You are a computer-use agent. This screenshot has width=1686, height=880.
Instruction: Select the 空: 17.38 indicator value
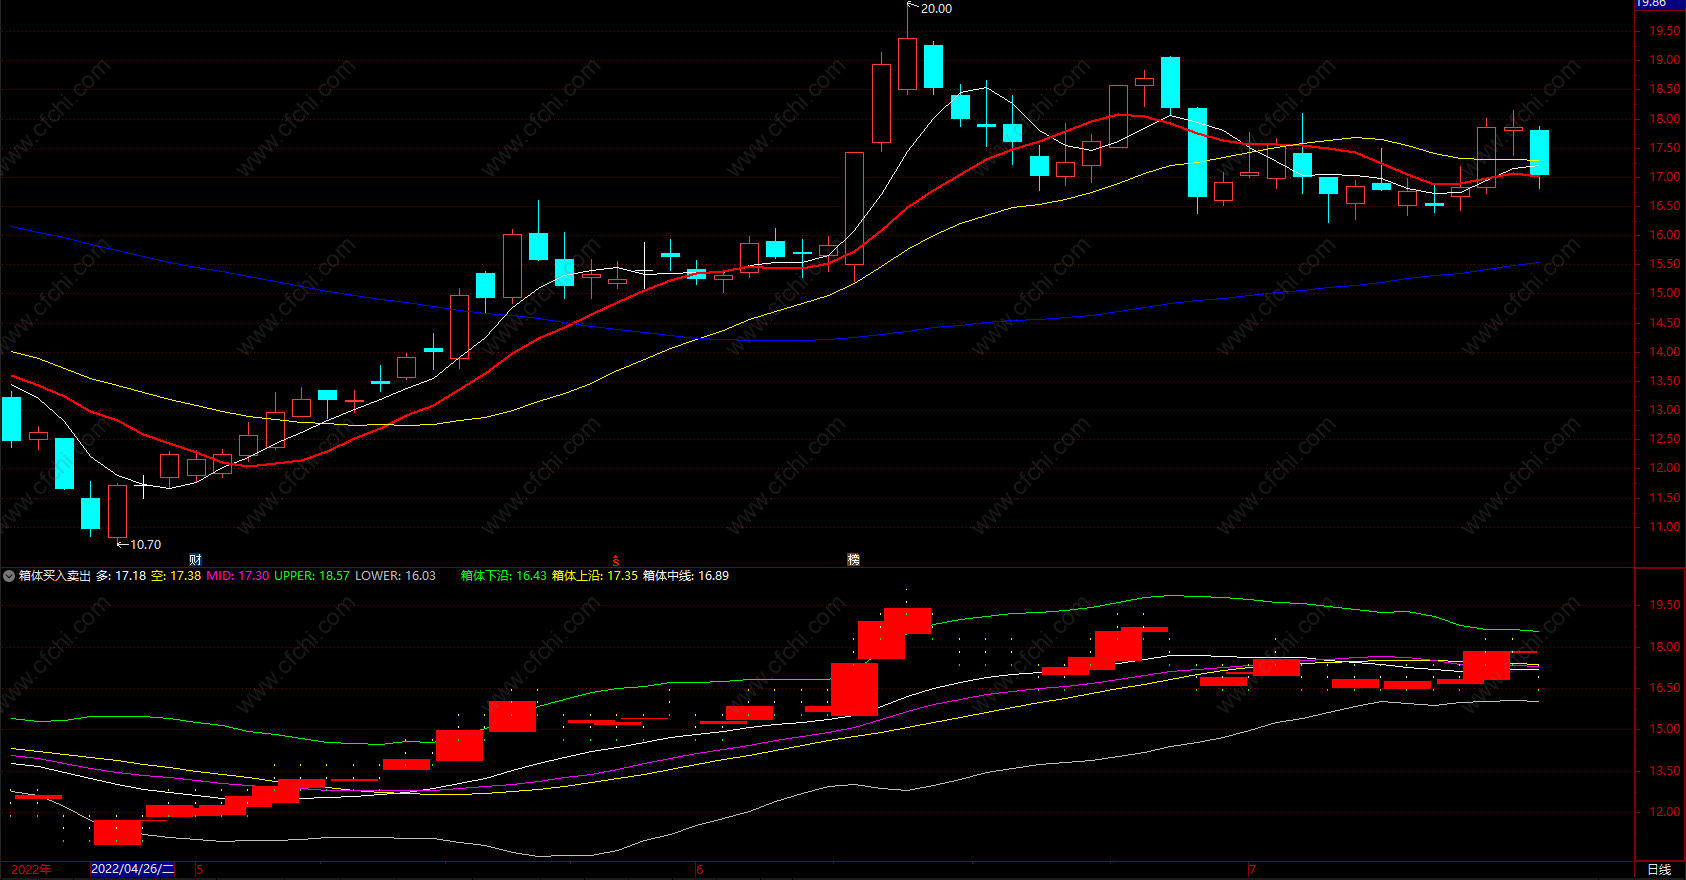tap(176, 576)
